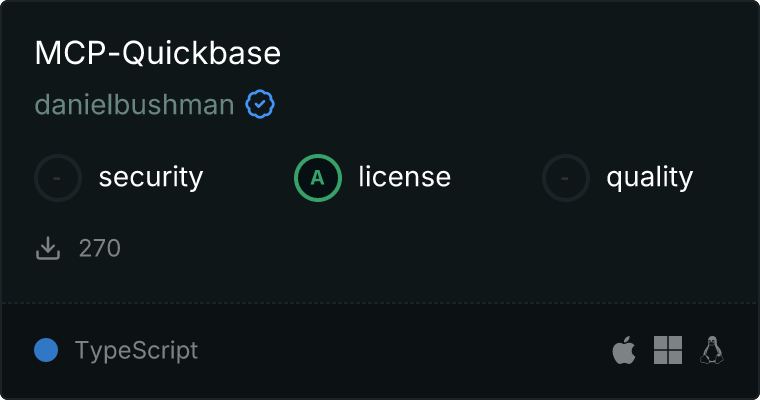Click the letter A in license circle
760x400 pixels.
tap(317, 178)
